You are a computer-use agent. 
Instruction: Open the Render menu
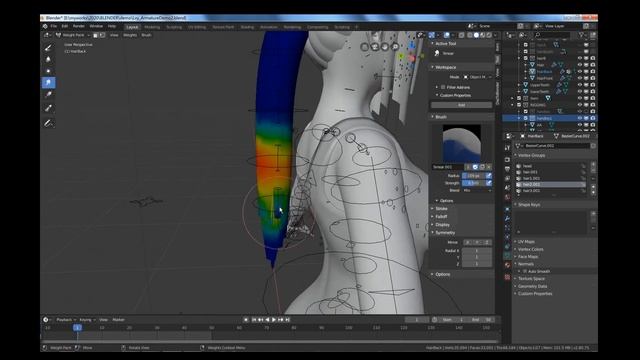tap(78, 26)
